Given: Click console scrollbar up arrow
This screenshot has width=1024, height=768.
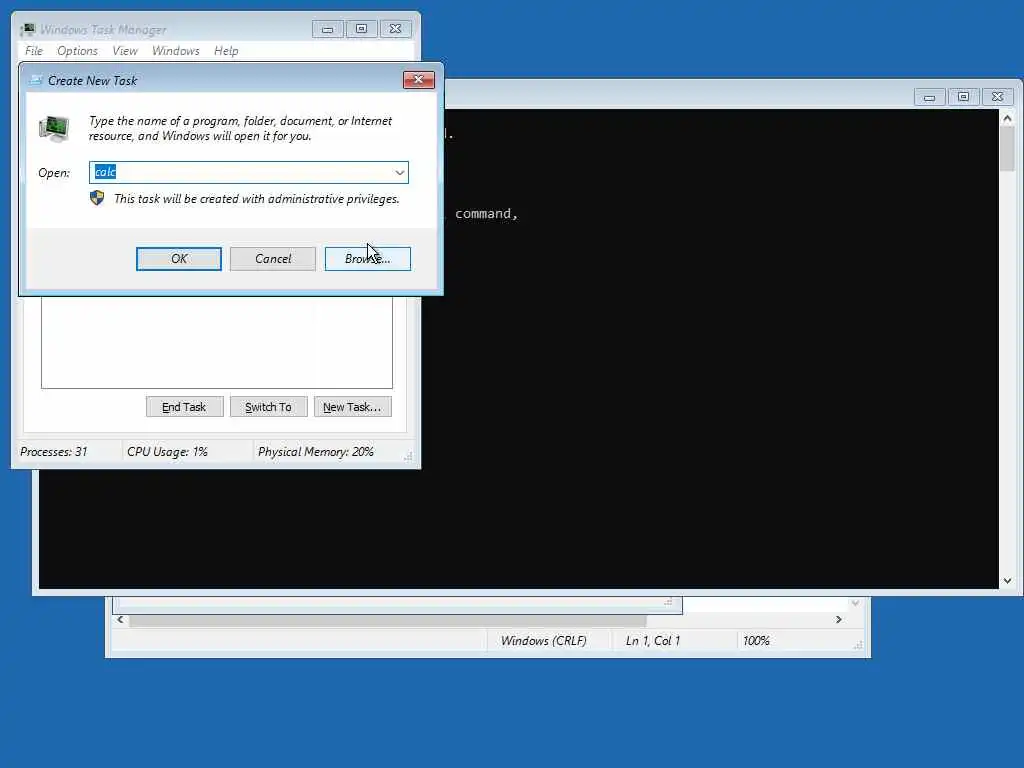Looking at the screenshot, I should (1007, 118).
